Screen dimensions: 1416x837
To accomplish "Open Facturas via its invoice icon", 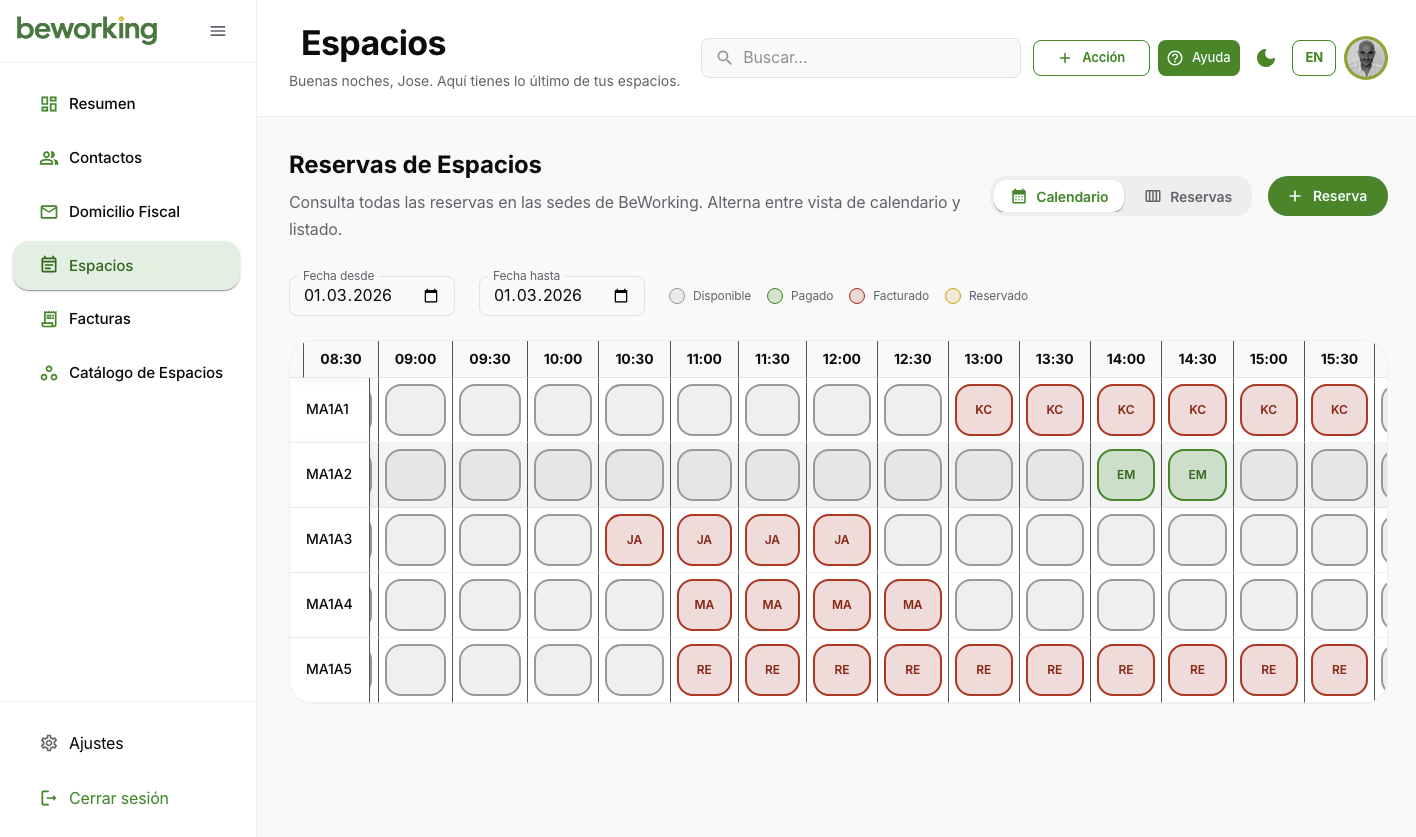I will (x=48, y=318).
